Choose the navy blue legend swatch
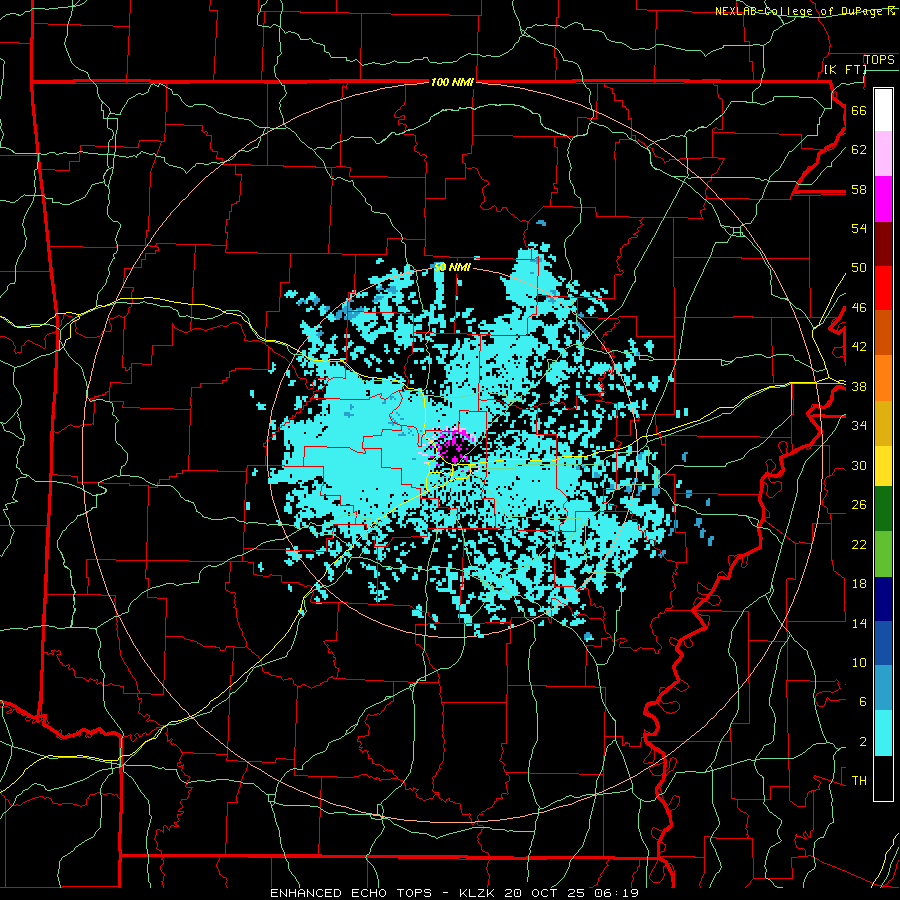This screenshot has height=900, width=900. [883, 599]
